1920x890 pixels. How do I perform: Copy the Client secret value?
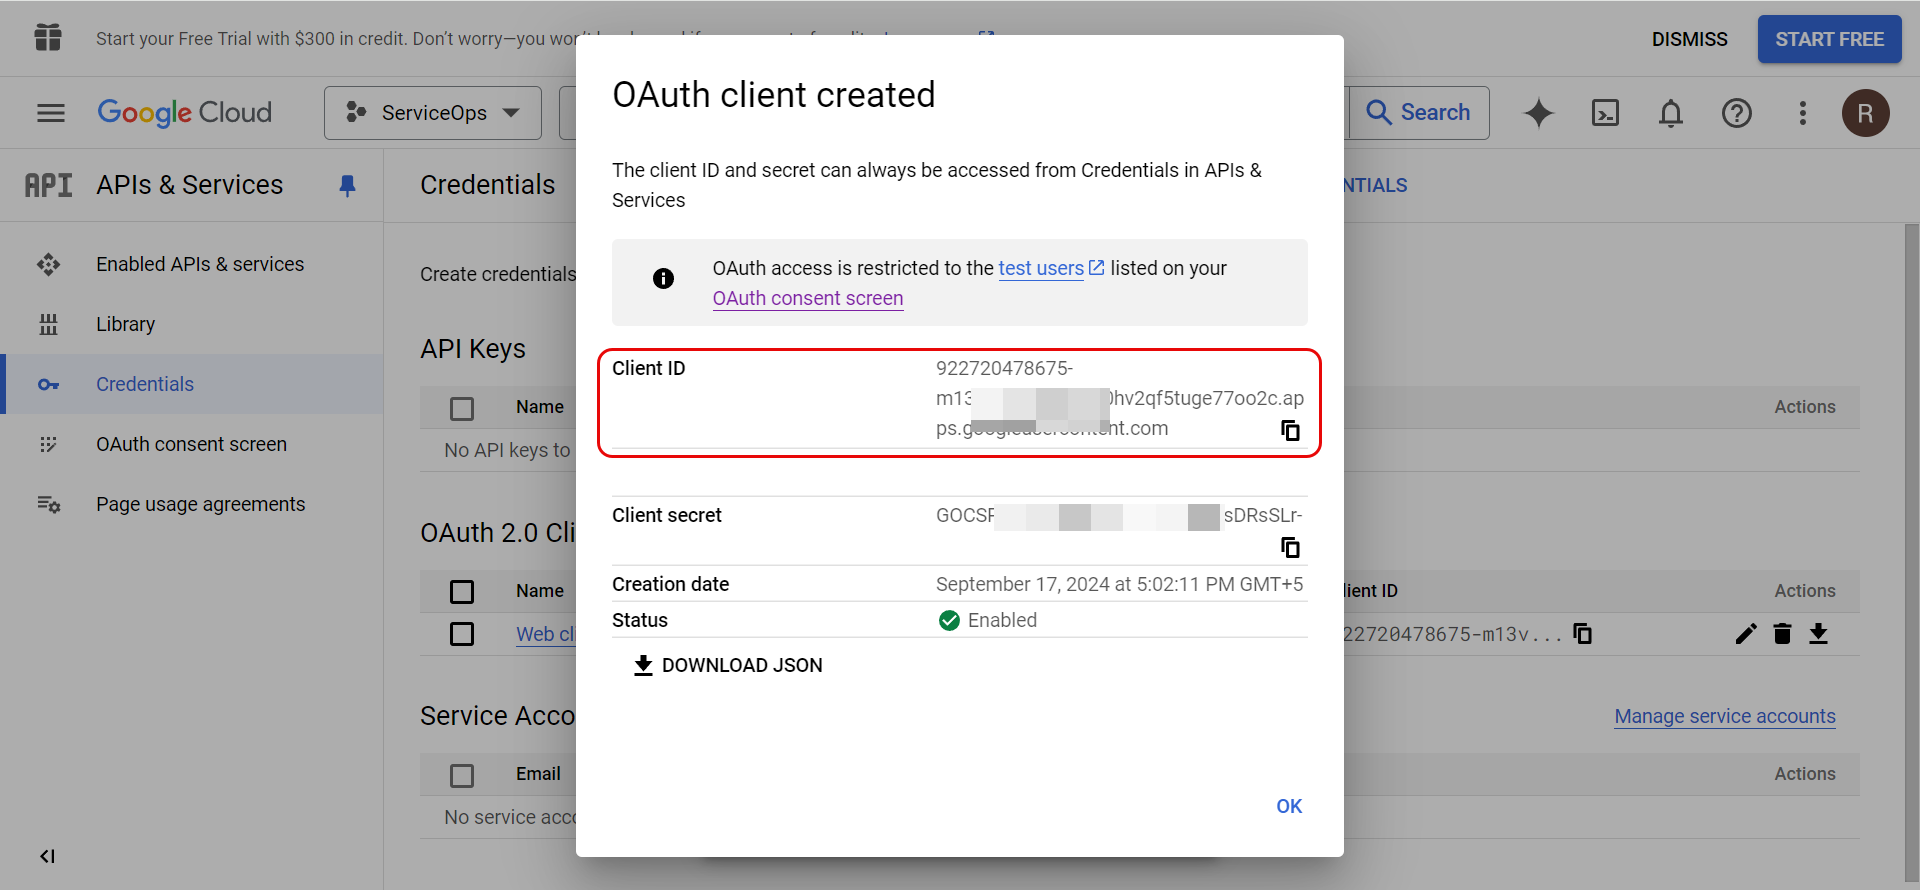[1290, 547]
